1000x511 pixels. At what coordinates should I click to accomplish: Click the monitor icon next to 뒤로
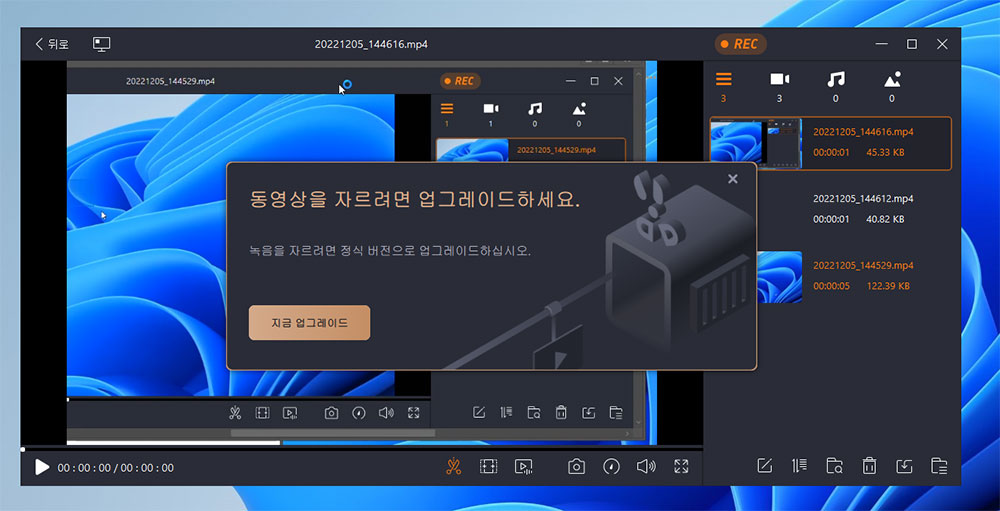coord(101,44)
